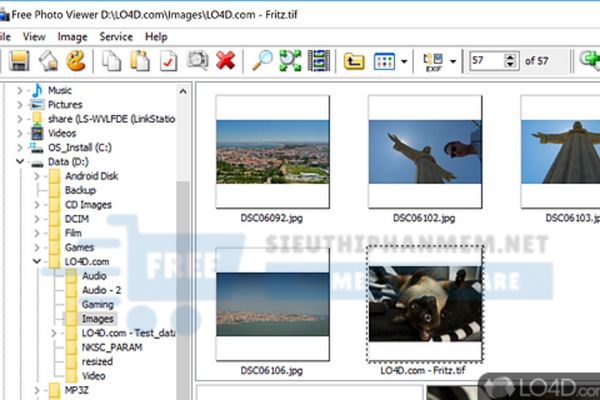Screen dimensions: 600x400
Task: Expand the share (LS-WVLFDE) network node
Action: [20, 119]
